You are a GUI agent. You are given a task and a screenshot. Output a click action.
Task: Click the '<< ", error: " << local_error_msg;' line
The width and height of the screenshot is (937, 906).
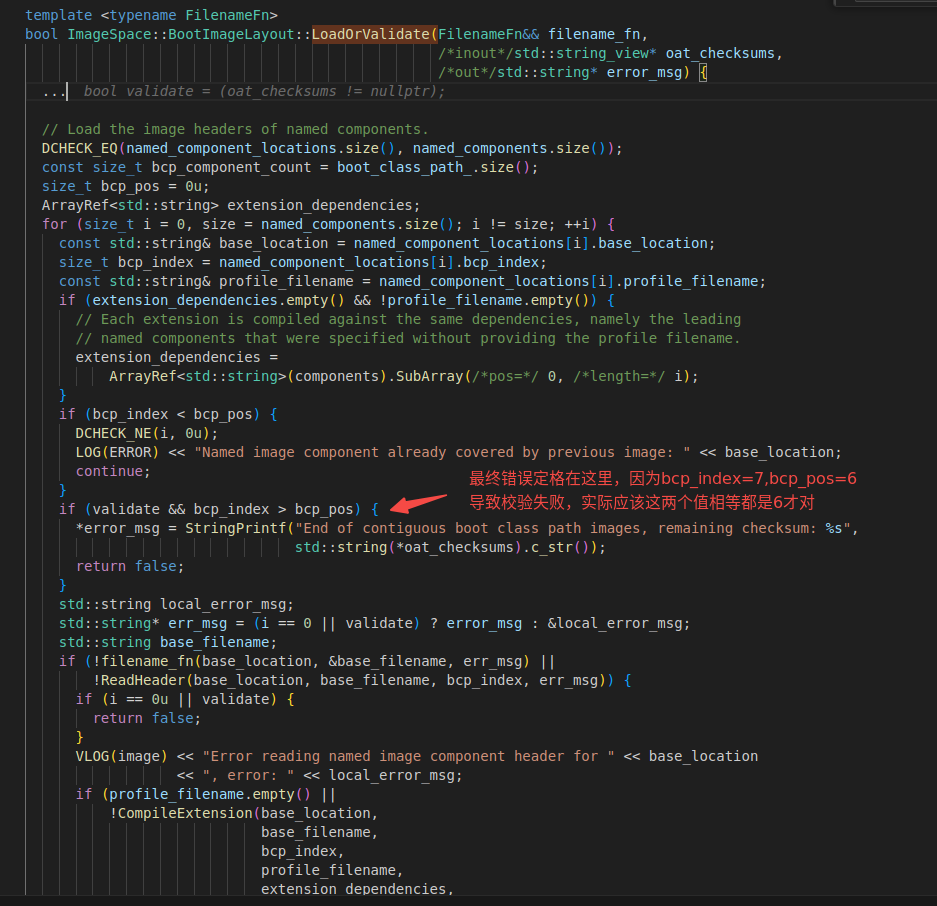[x=320, y=776]
